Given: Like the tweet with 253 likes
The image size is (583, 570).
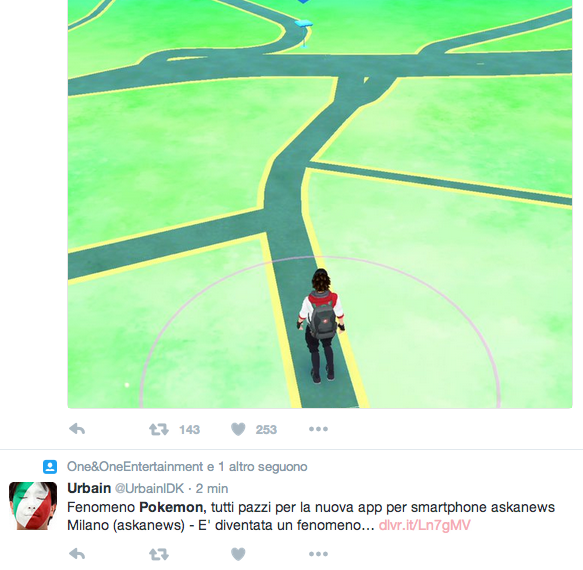Looking at the screenshot, I should (238, 429).
